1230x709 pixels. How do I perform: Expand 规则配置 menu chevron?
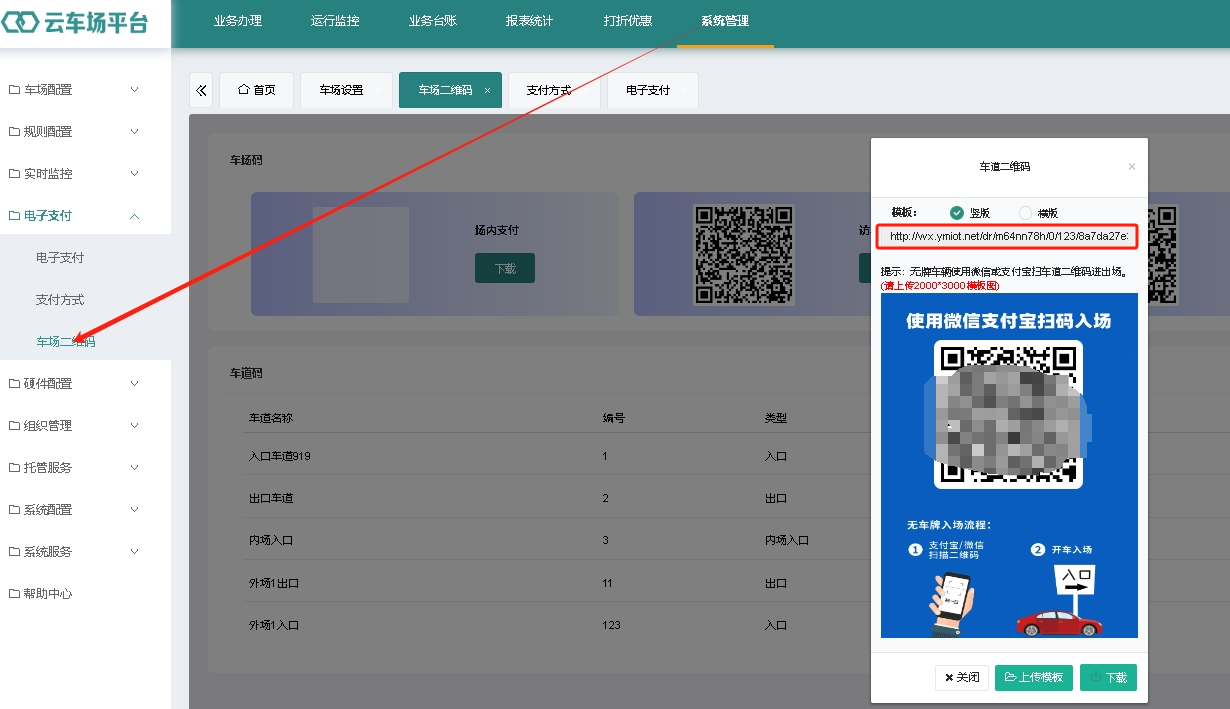pyautogui.click(x=135, y=132)
